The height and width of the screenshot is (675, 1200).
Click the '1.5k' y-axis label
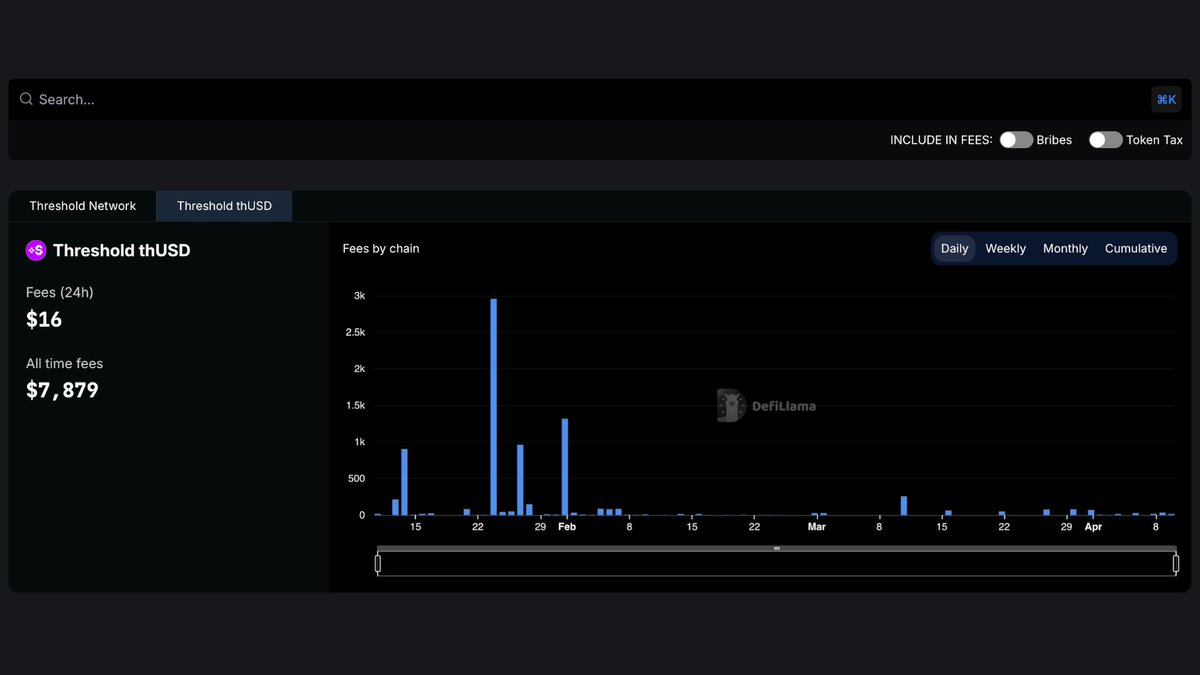click(355, 405)
